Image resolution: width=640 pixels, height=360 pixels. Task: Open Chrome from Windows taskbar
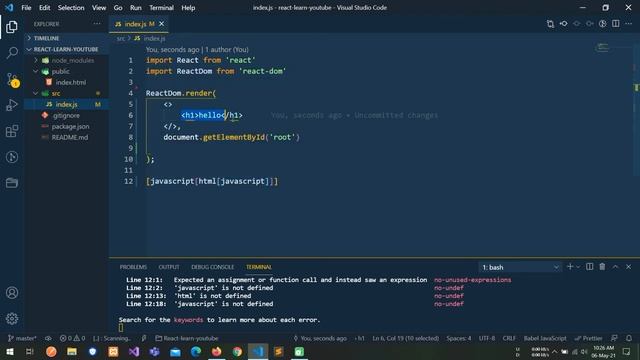click(237, 351)
